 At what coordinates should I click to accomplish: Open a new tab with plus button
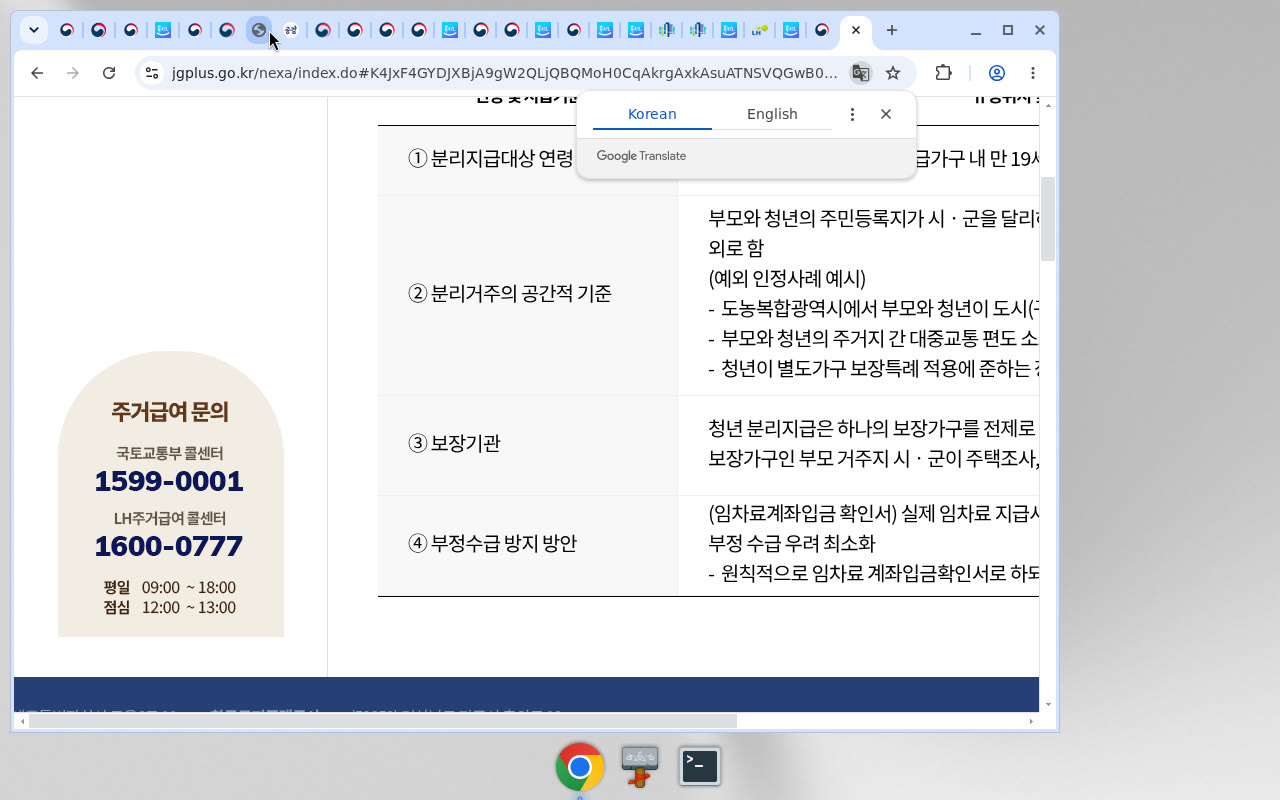892,30
